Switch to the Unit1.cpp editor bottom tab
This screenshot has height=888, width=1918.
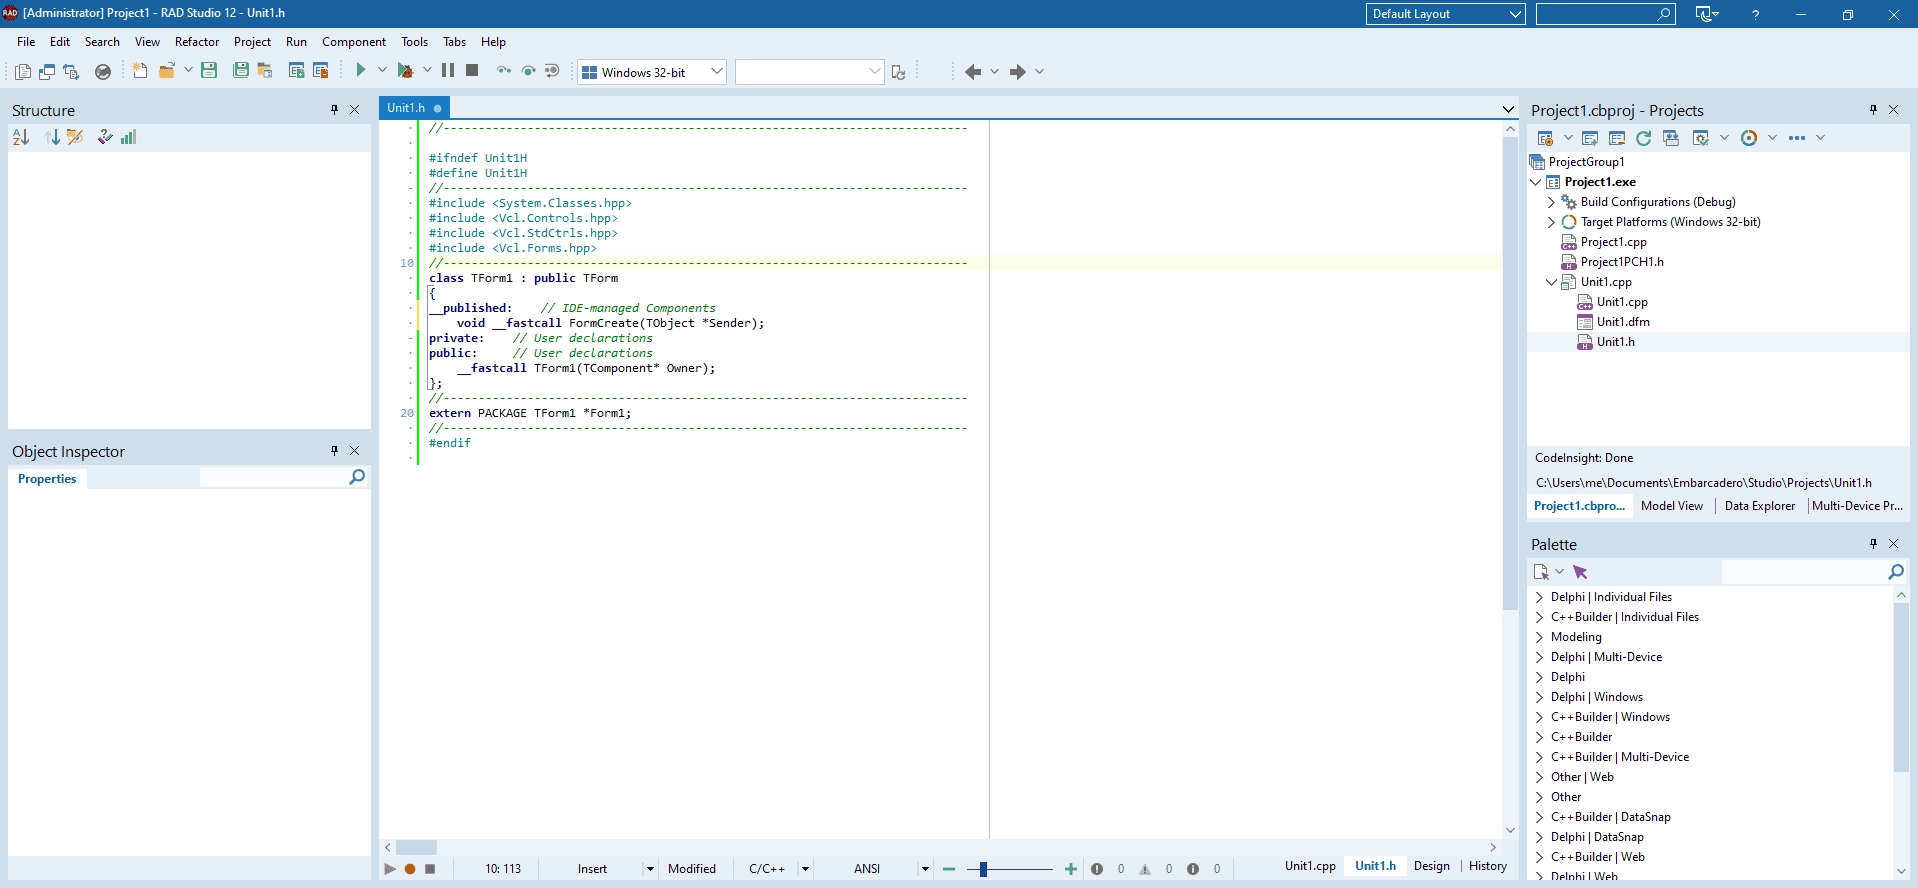1310,866
